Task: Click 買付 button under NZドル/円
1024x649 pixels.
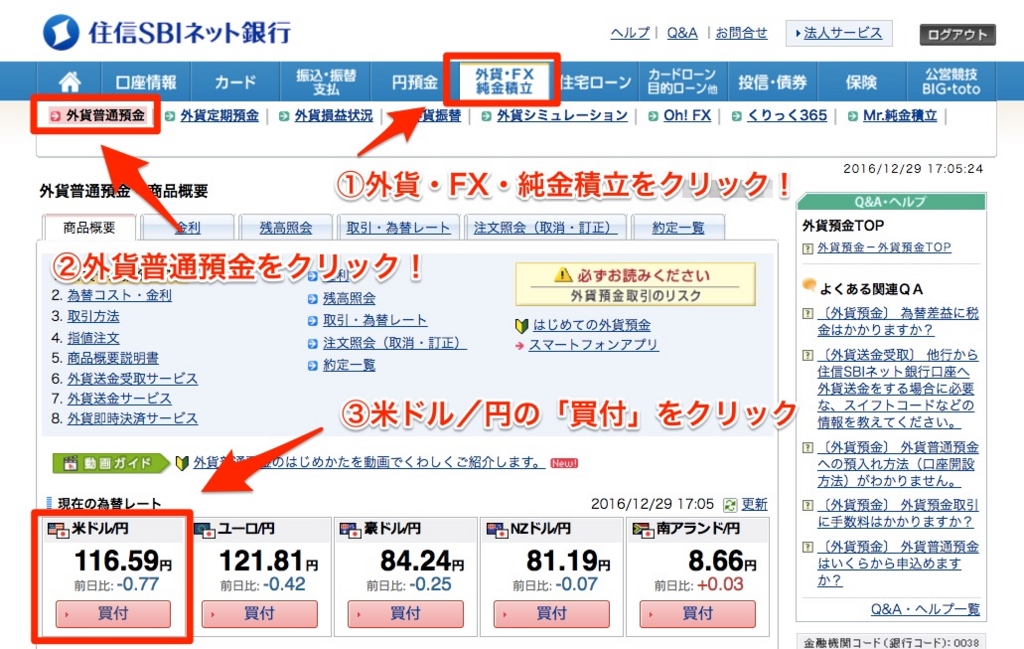Action: click(x=552, y=614)
